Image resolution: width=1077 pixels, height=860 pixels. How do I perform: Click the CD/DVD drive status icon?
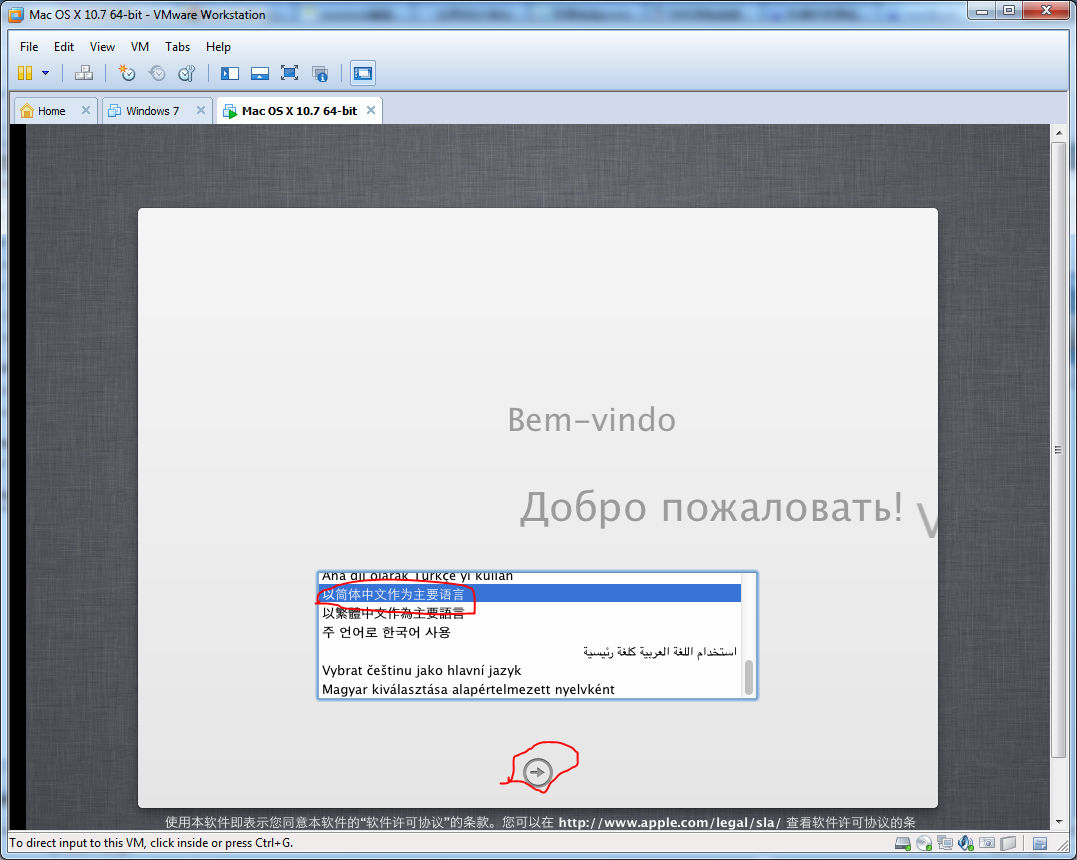tap(924, 843)
